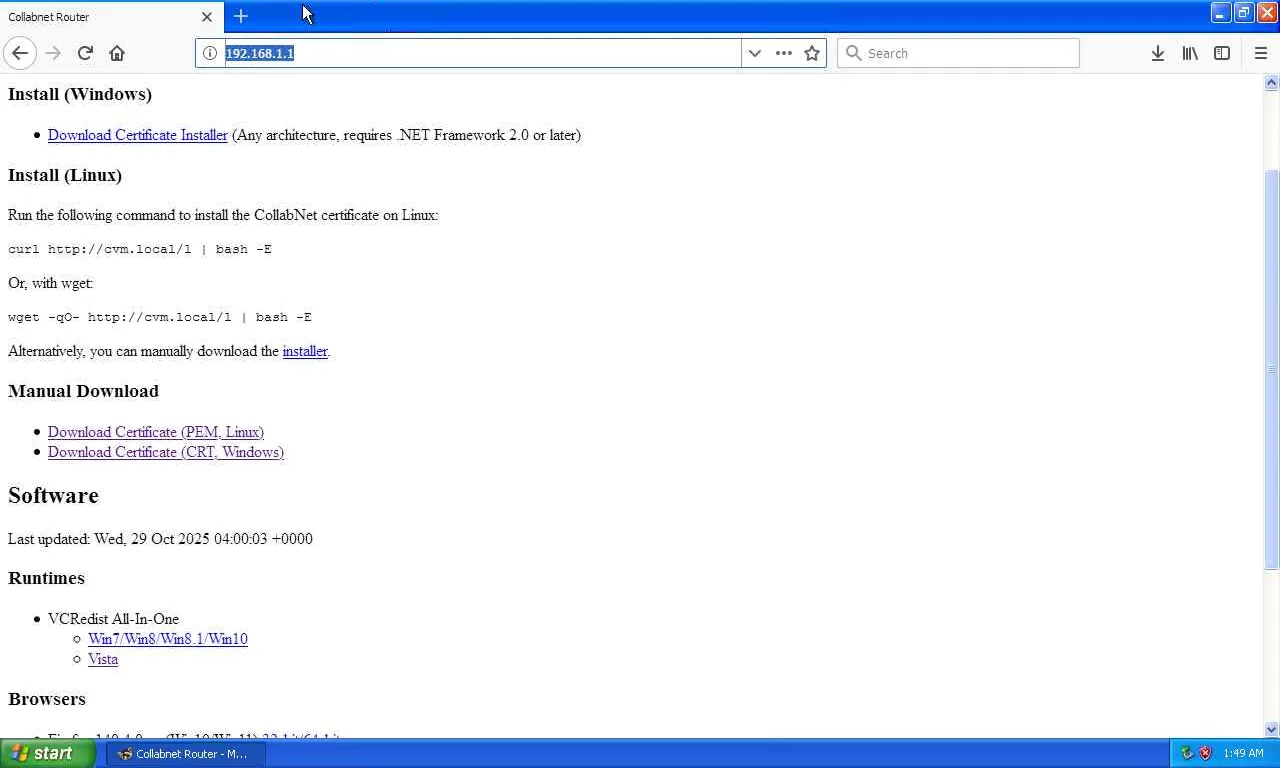Click the taskbar clock showing 1:49 AM
Screen dimensions: 1280x768
(x=1243, y=753)
